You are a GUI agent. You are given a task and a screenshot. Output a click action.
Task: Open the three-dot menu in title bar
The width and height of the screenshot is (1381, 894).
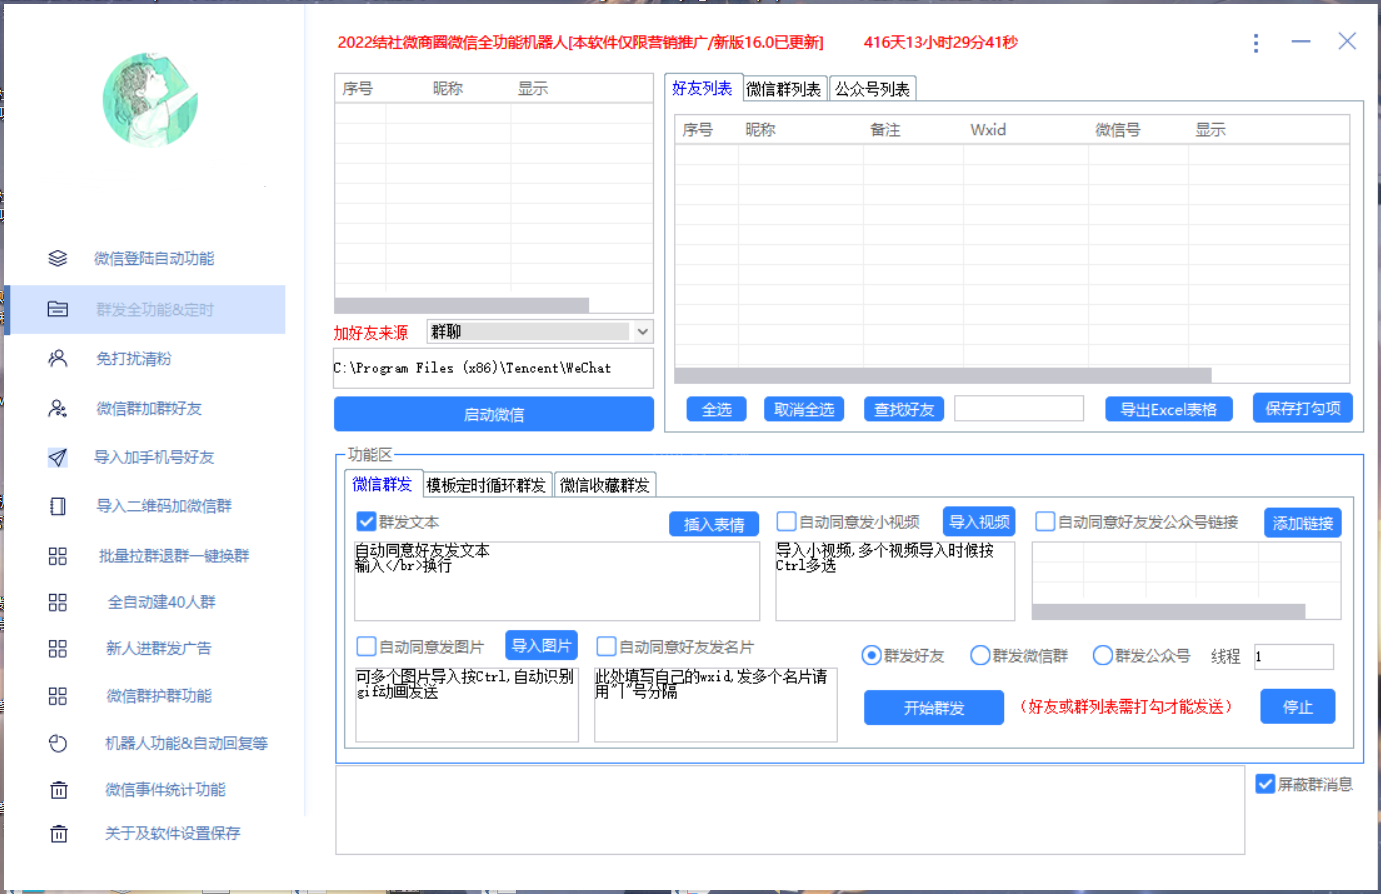[x=1256, y=43]
